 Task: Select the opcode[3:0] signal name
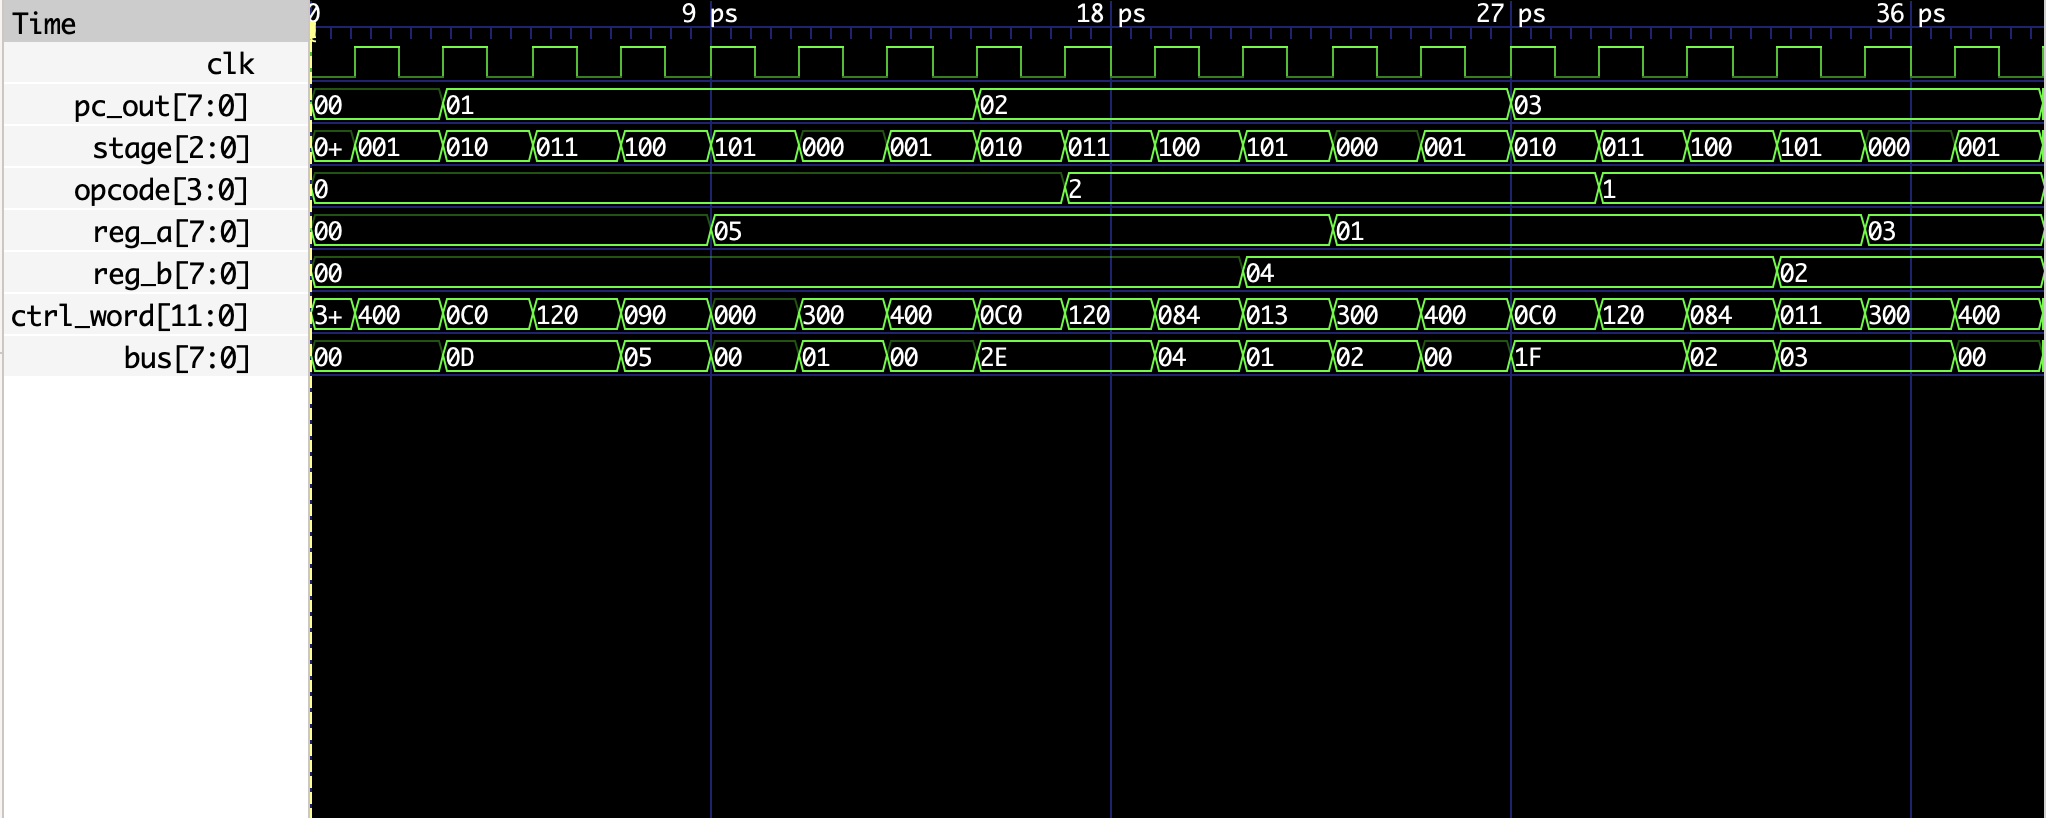[x=160, y=190]
